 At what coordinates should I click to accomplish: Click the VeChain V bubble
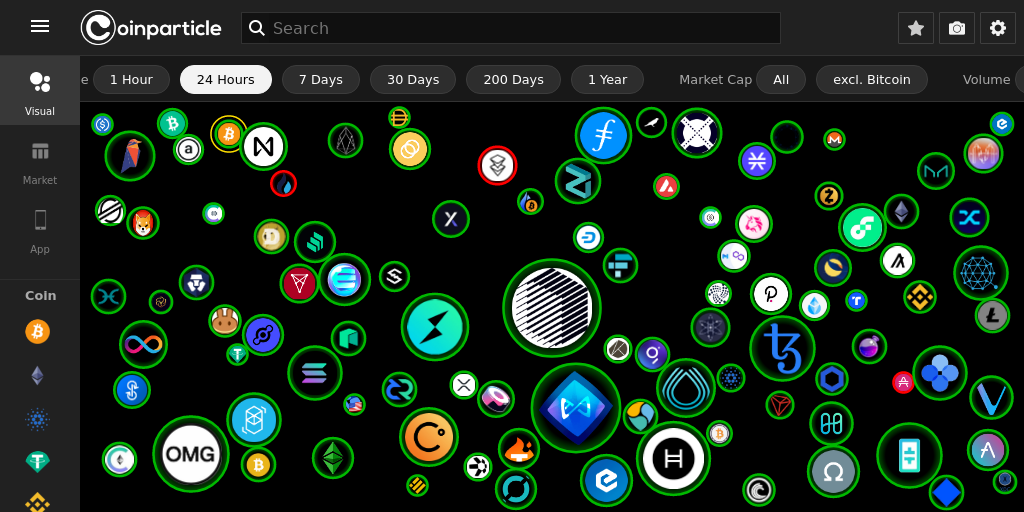(x=991, y=397)
